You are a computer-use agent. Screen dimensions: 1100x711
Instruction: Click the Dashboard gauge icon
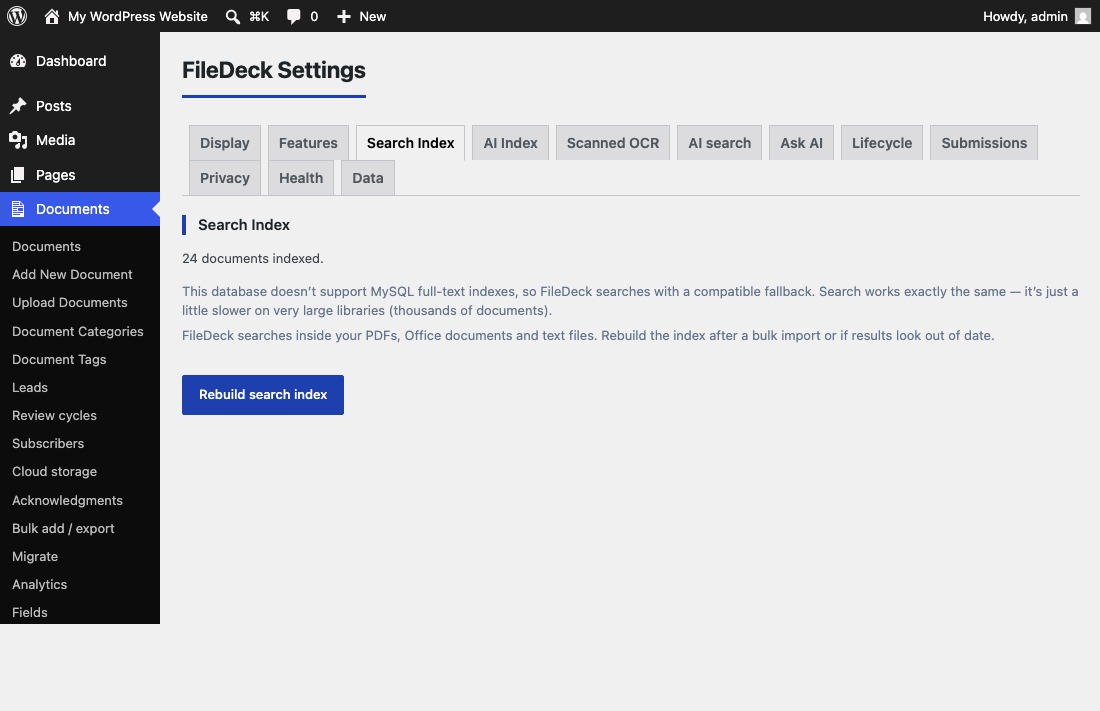coord(18,61)
